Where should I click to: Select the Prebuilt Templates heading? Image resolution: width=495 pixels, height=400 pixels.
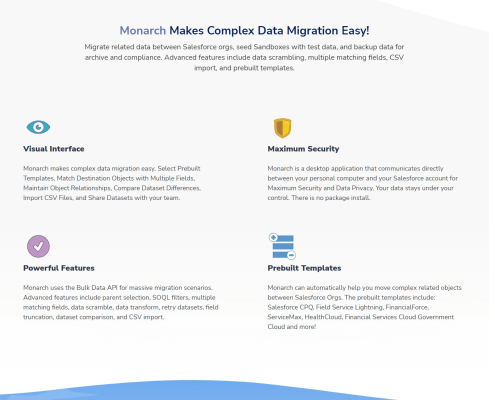304,268
